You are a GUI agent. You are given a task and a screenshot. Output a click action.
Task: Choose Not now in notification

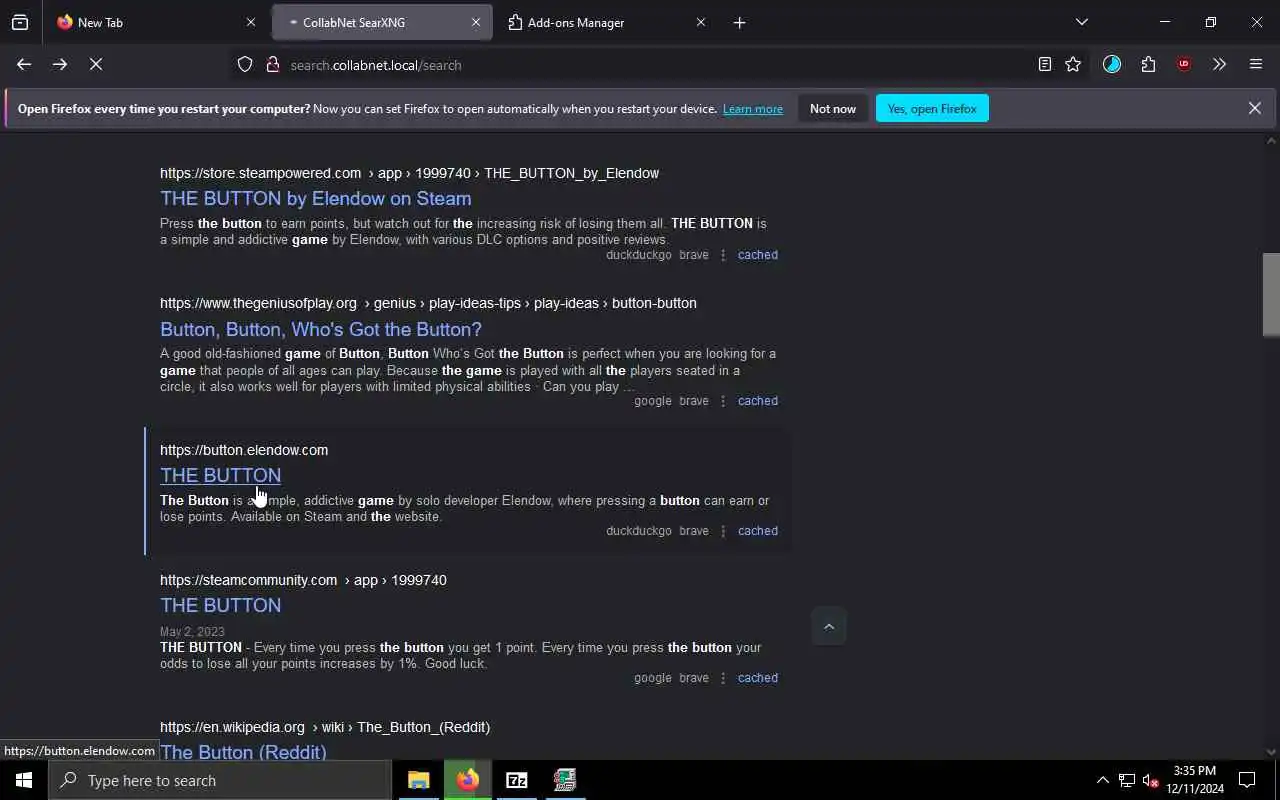coord(833,109)
